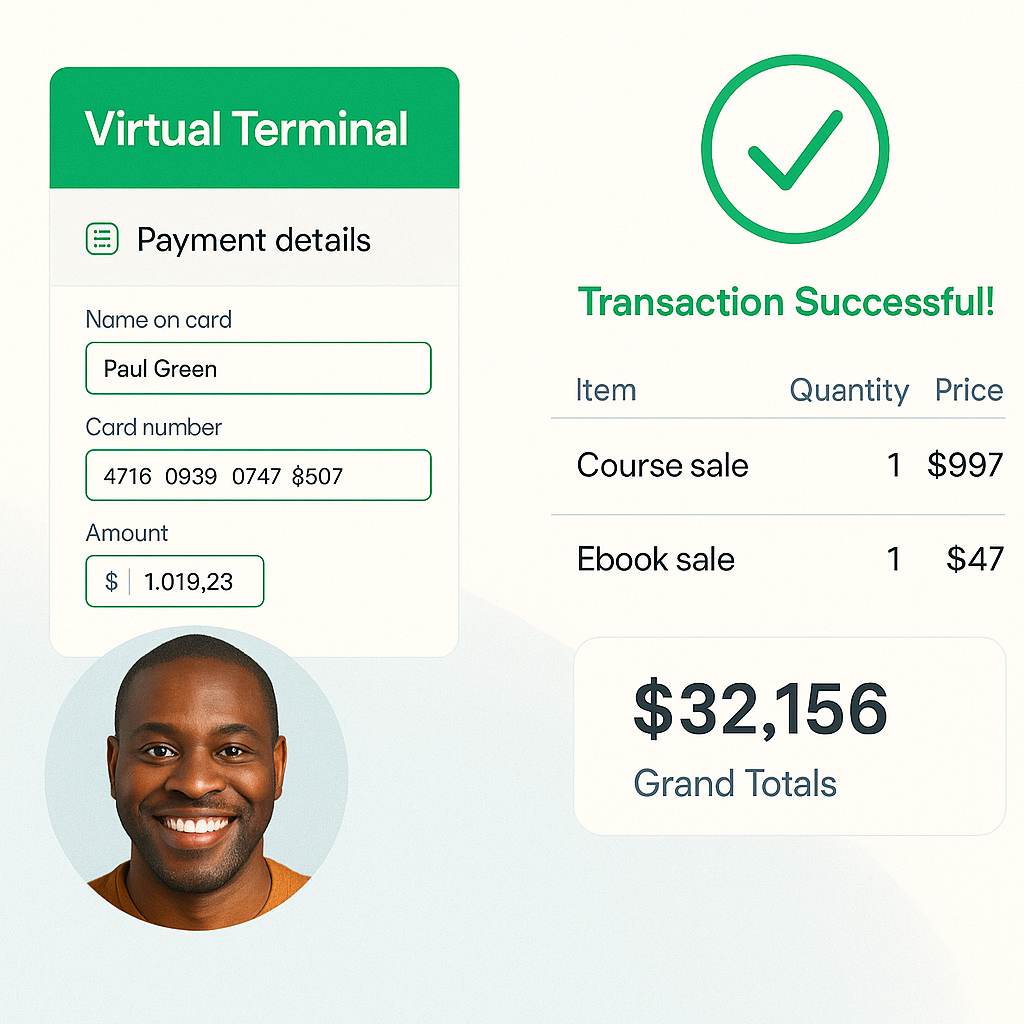Viewport: 1024px width, 1024px height.
Task: Click the Transaction Successful! message
Action: click(x=786, y=302)
